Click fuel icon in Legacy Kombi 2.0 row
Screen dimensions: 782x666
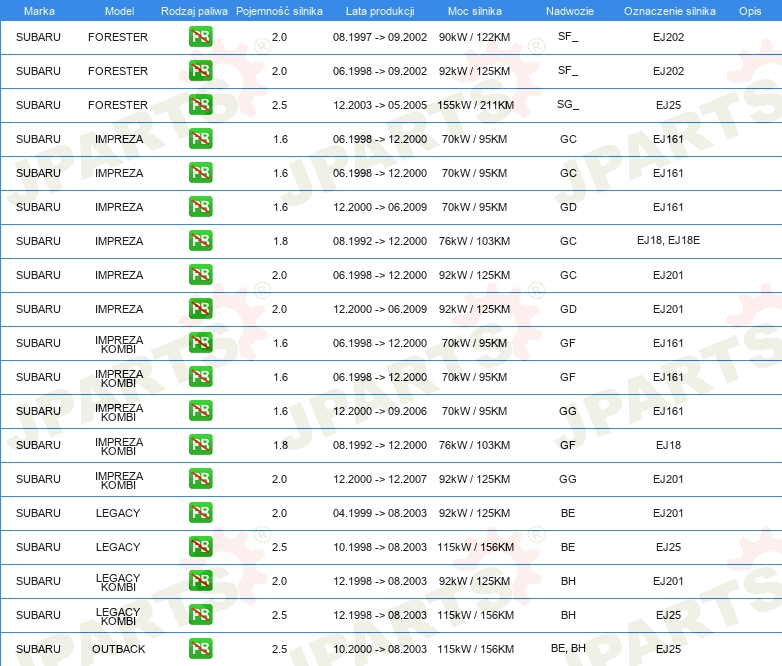[x=200, y=581]
